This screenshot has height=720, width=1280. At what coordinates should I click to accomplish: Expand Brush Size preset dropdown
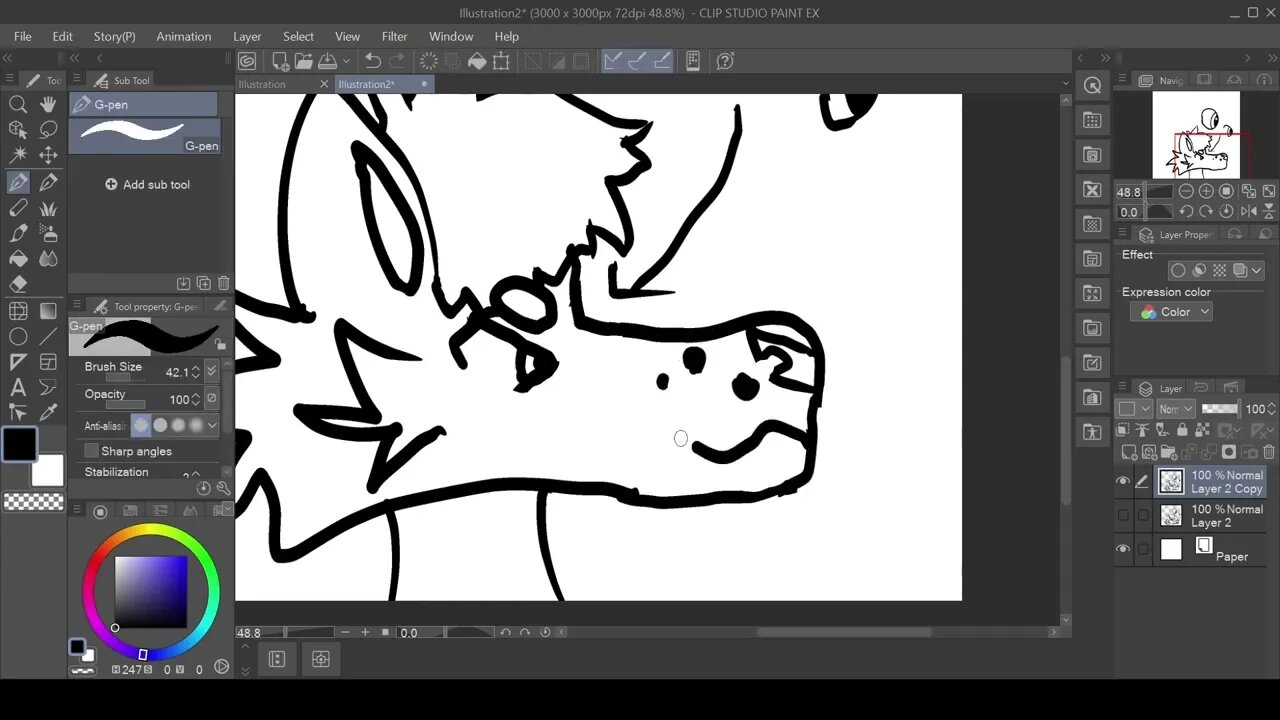pos(211,371)
